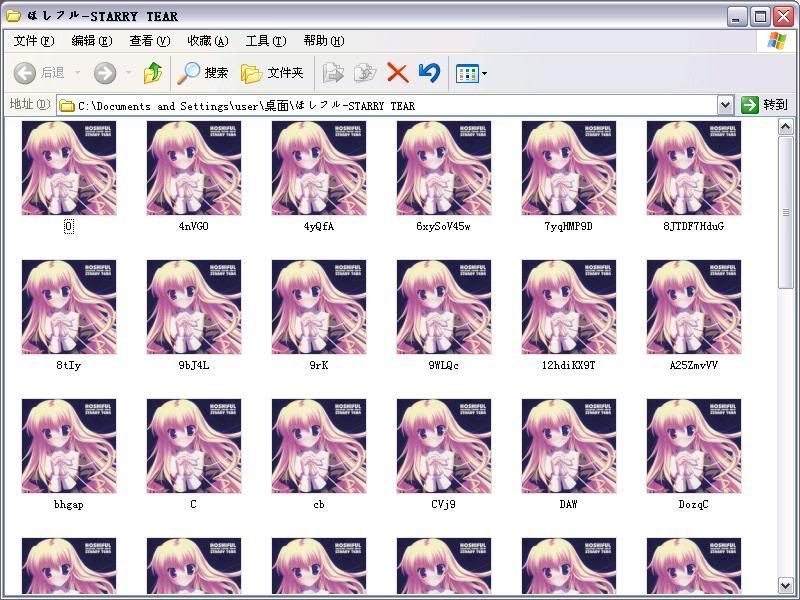The height and width of the screenshot is (600, 800).
Task: Select the thumbnail named C
Action: coord(194,446)
